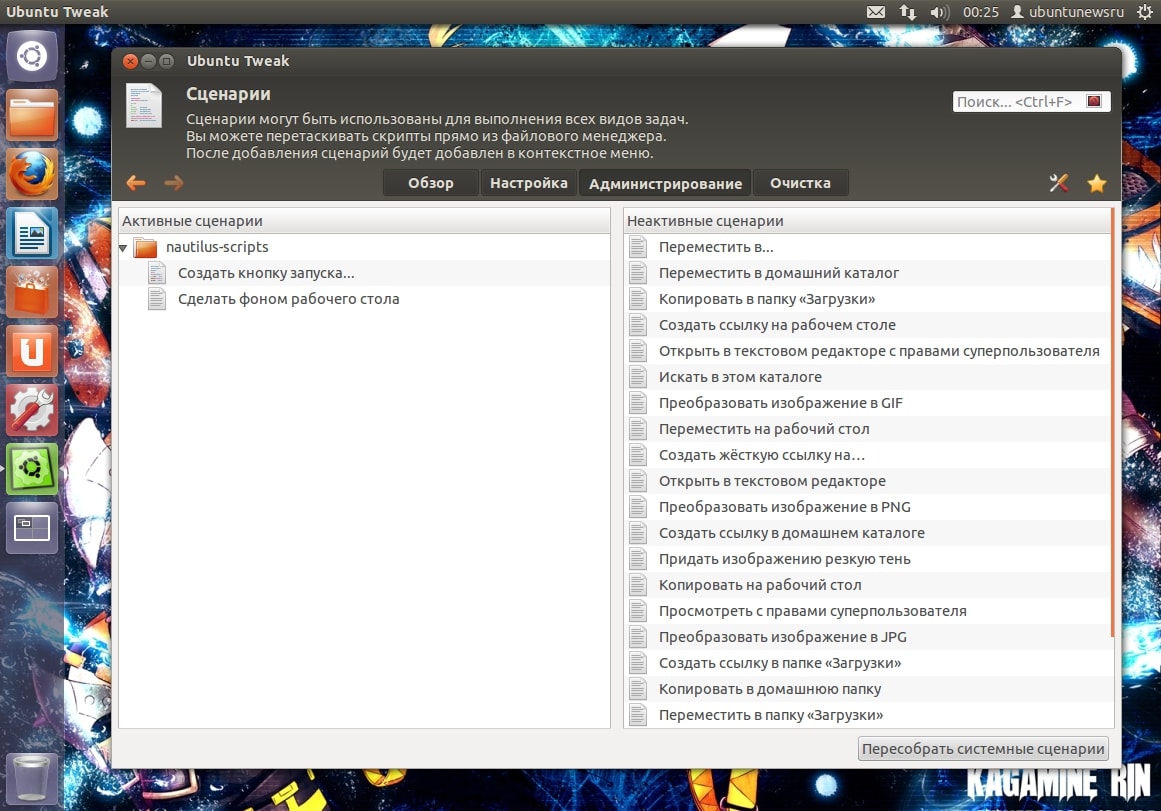This screenshot has width=1161, height=811.
Task: Switch to the Очистка tab
Action: click(800, 183)
